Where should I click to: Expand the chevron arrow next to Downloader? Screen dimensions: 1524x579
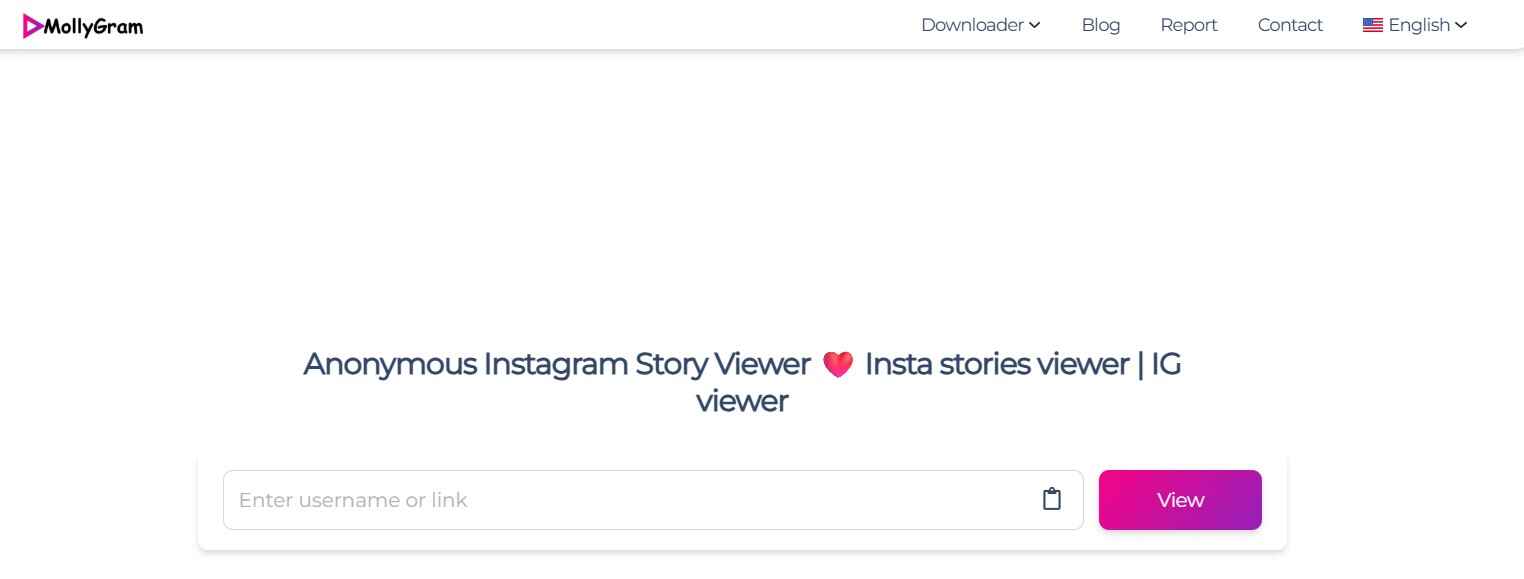tap(1034, 25)
